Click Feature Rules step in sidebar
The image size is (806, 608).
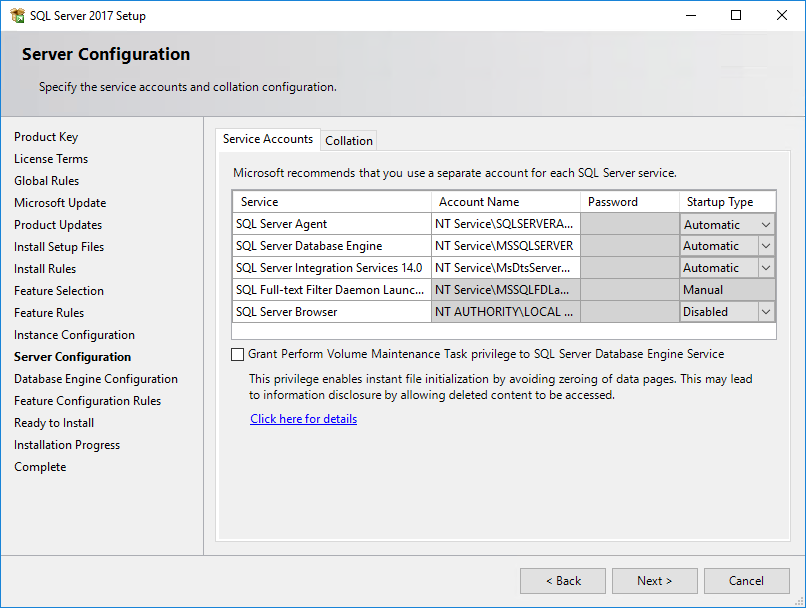coord(49,313)
